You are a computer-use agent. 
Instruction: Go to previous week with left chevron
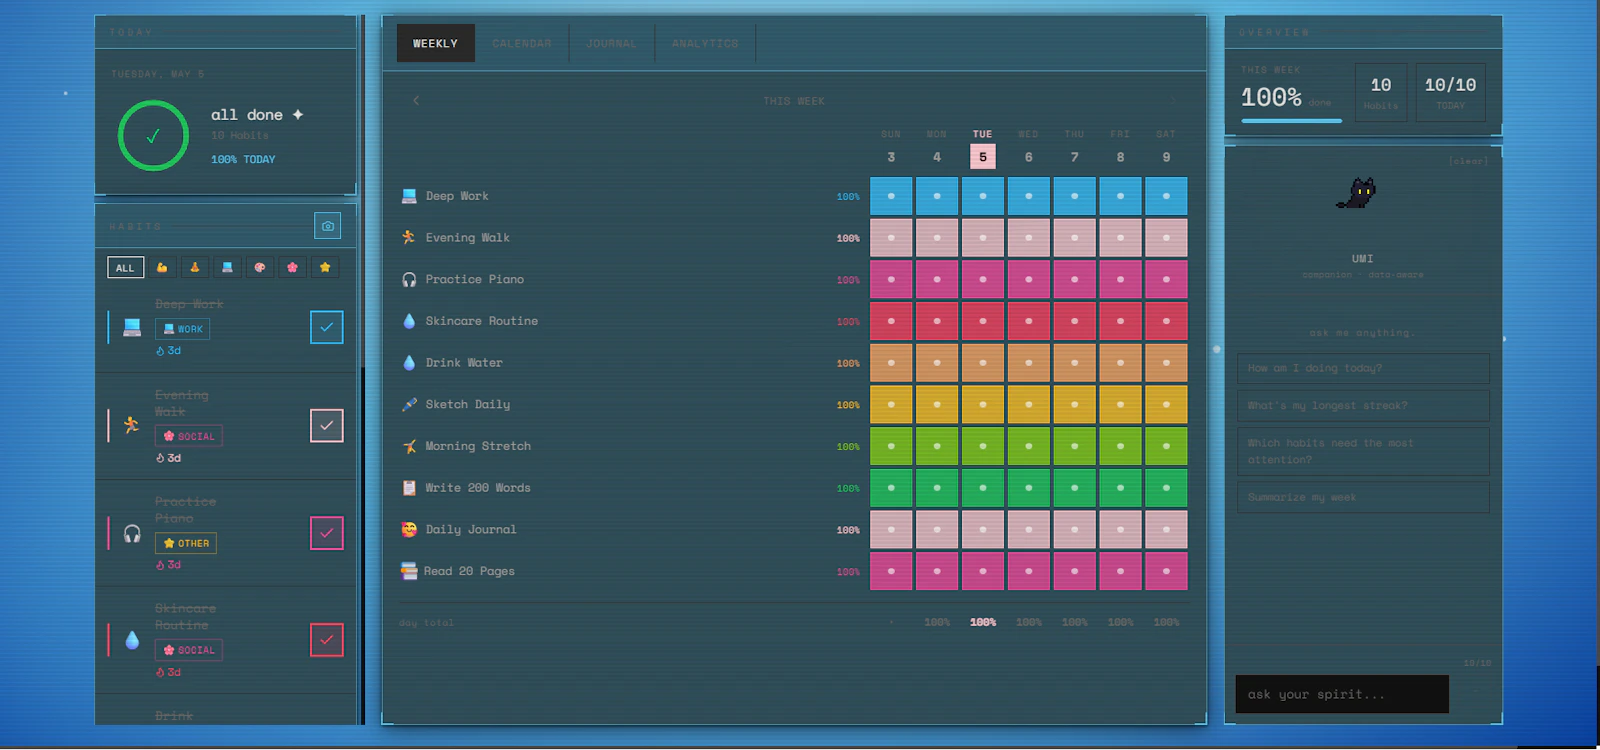pyautogui.click(x=416, y=100)
